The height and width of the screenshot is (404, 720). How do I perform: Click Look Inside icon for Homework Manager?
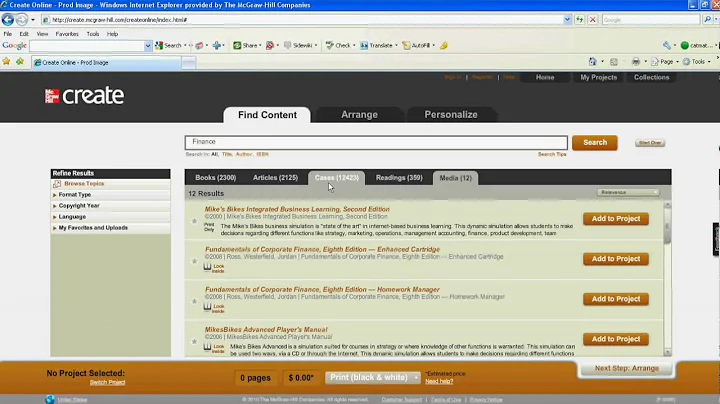click(214, 308)
